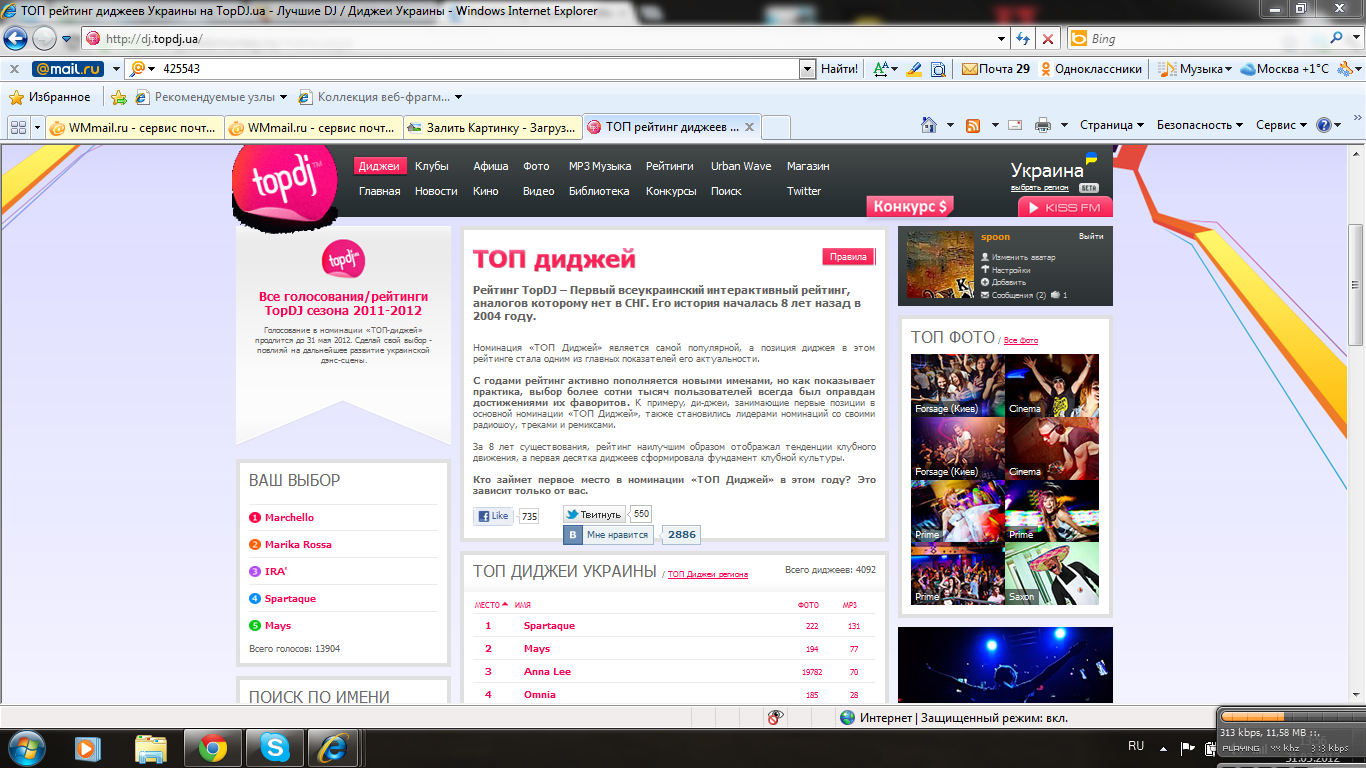1366x768 pixels.
Task: Open Windows Explorer folder on taskbar
Action: (x=151, y=747)
